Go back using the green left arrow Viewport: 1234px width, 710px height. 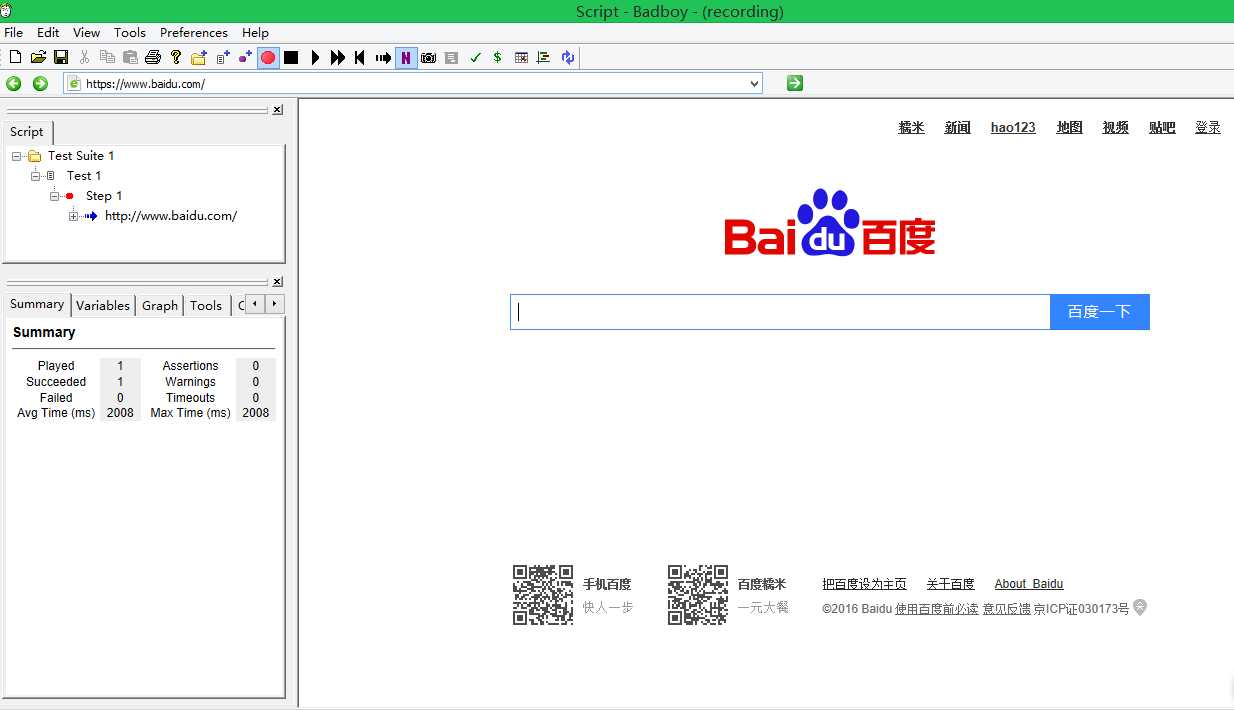14,84
